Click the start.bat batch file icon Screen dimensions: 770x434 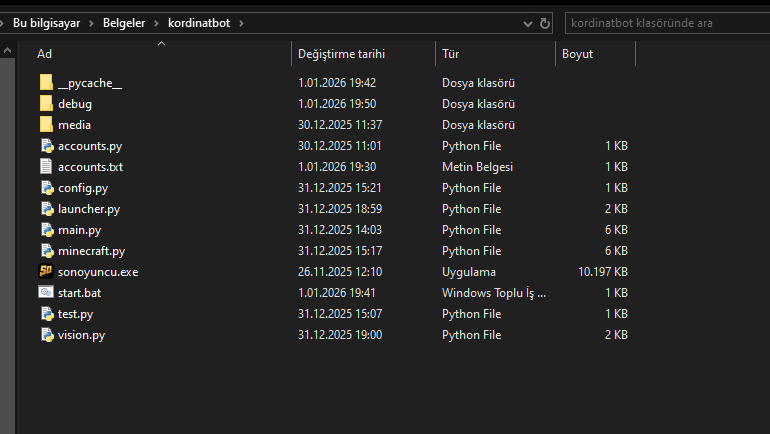click(x=46, y=292)
